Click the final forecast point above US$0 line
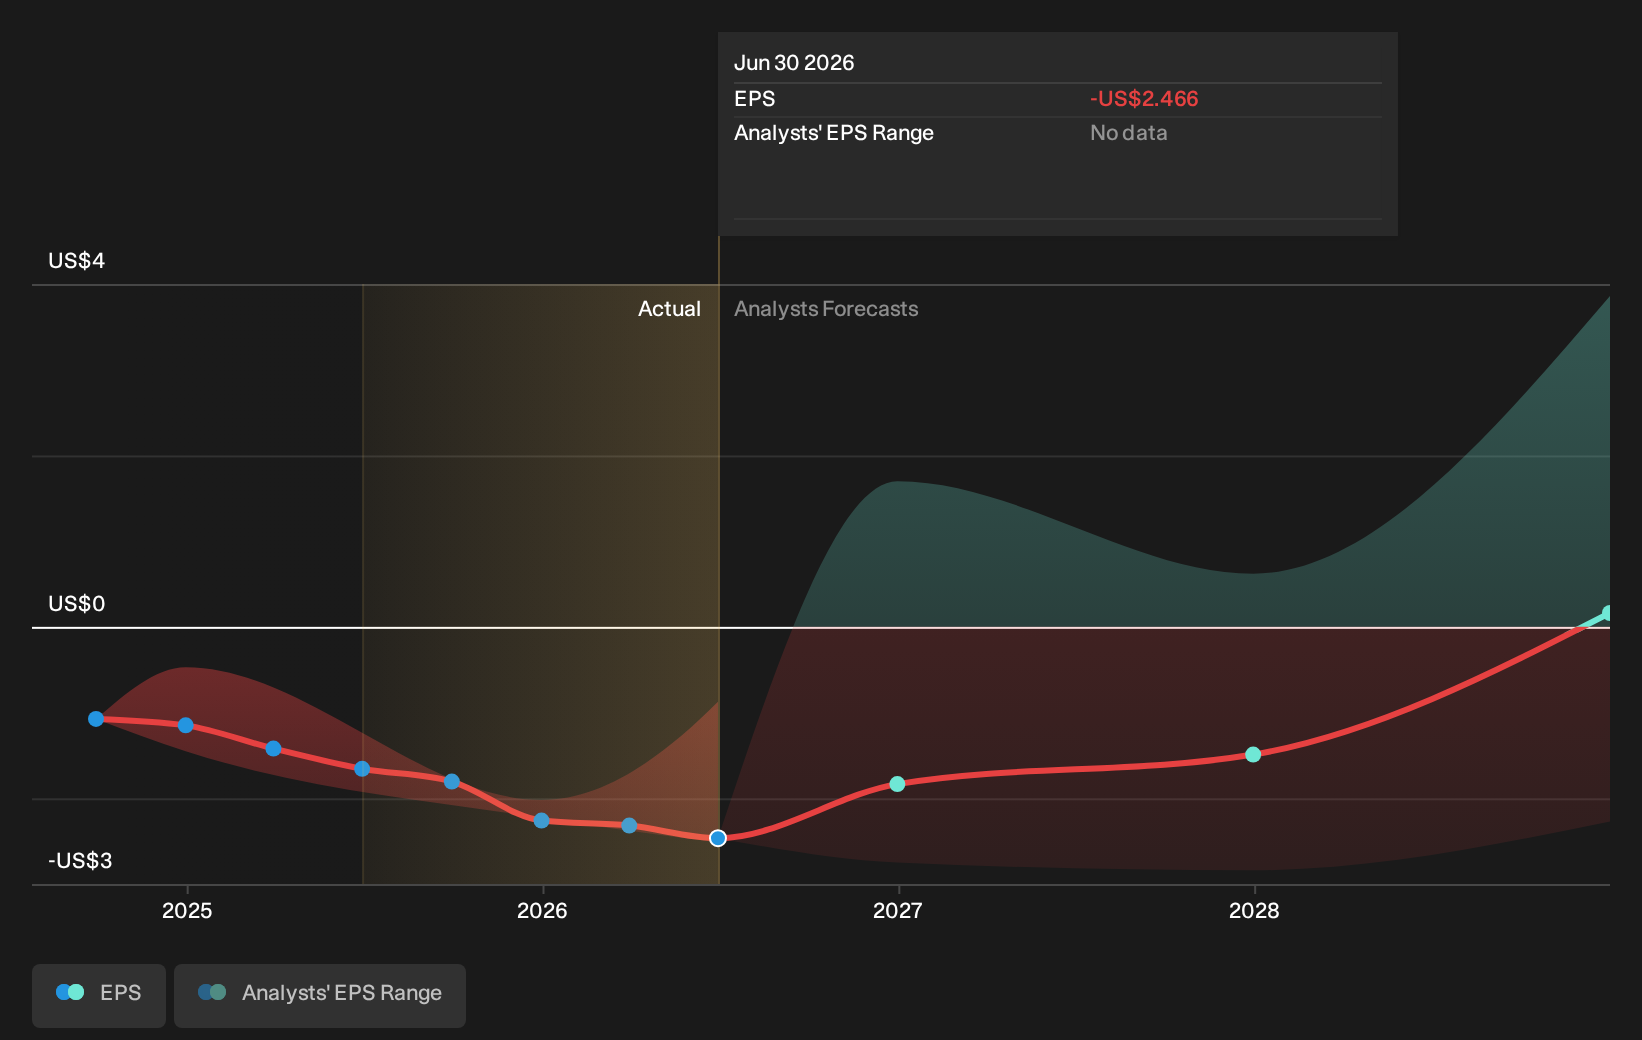 1608,613
